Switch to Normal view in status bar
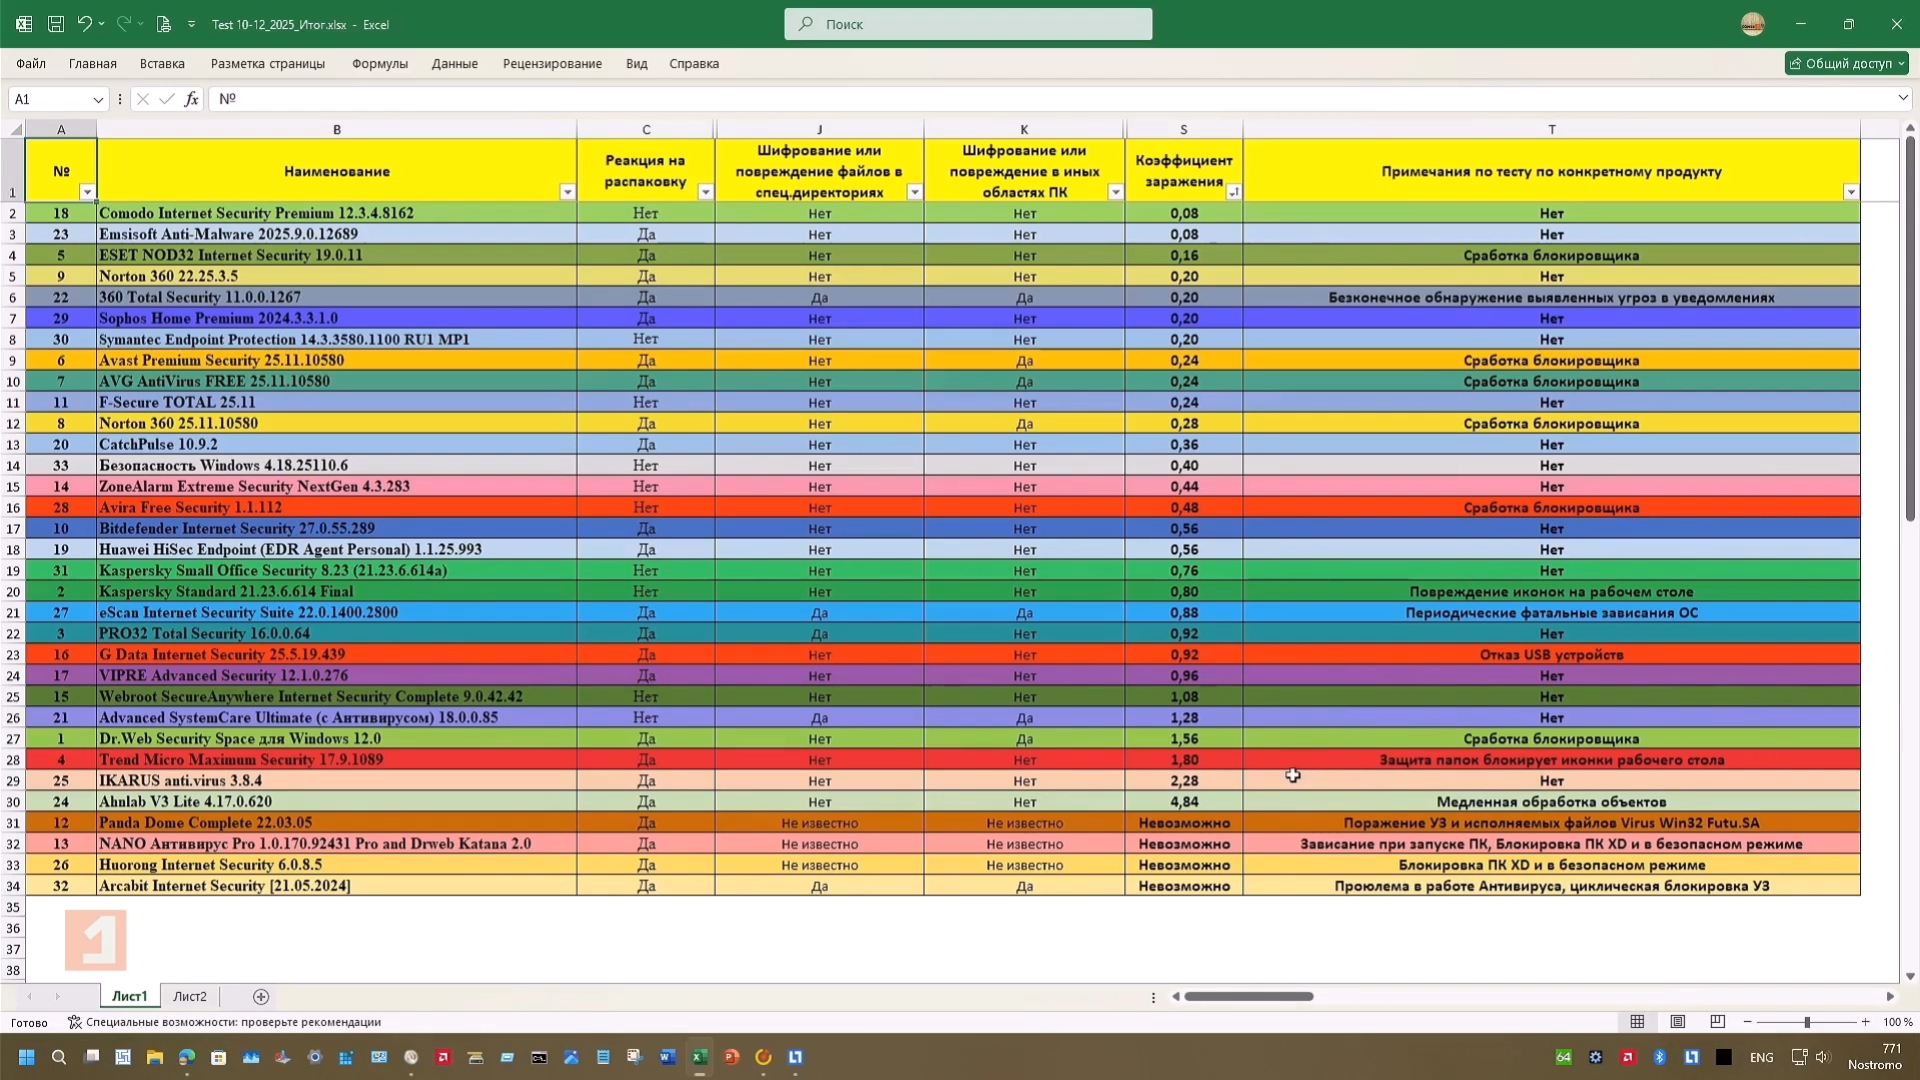Image resolution: width=1920 pixels, height=1080 pixels. (1637, 1022)
